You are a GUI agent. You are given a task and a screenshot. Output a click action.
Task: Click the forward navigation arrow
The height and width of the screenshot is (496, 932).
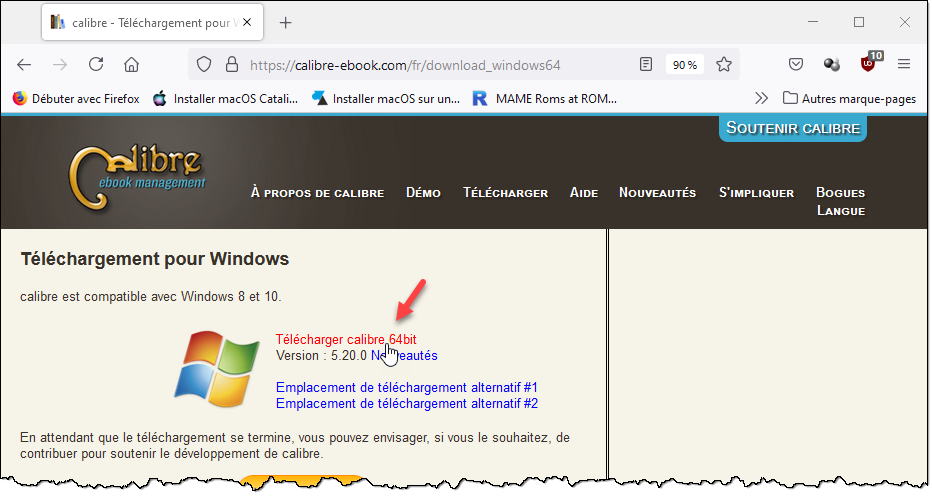(59, 65)
